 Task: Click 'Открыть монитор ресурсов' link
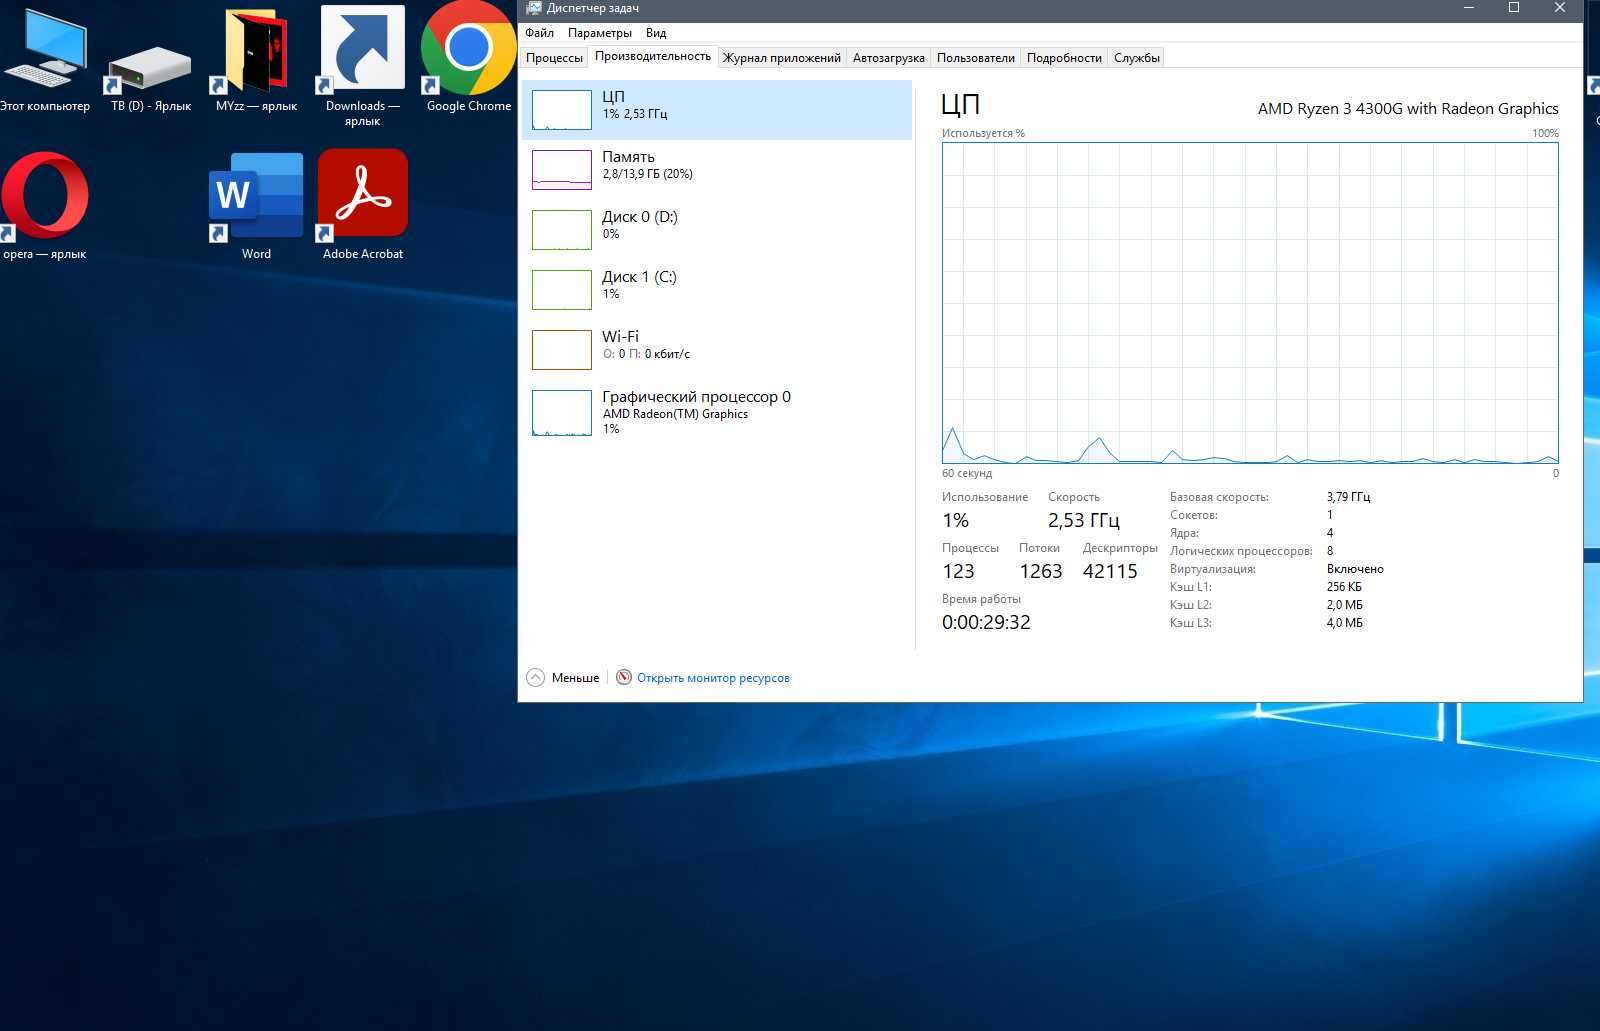(x=713, y=678)
